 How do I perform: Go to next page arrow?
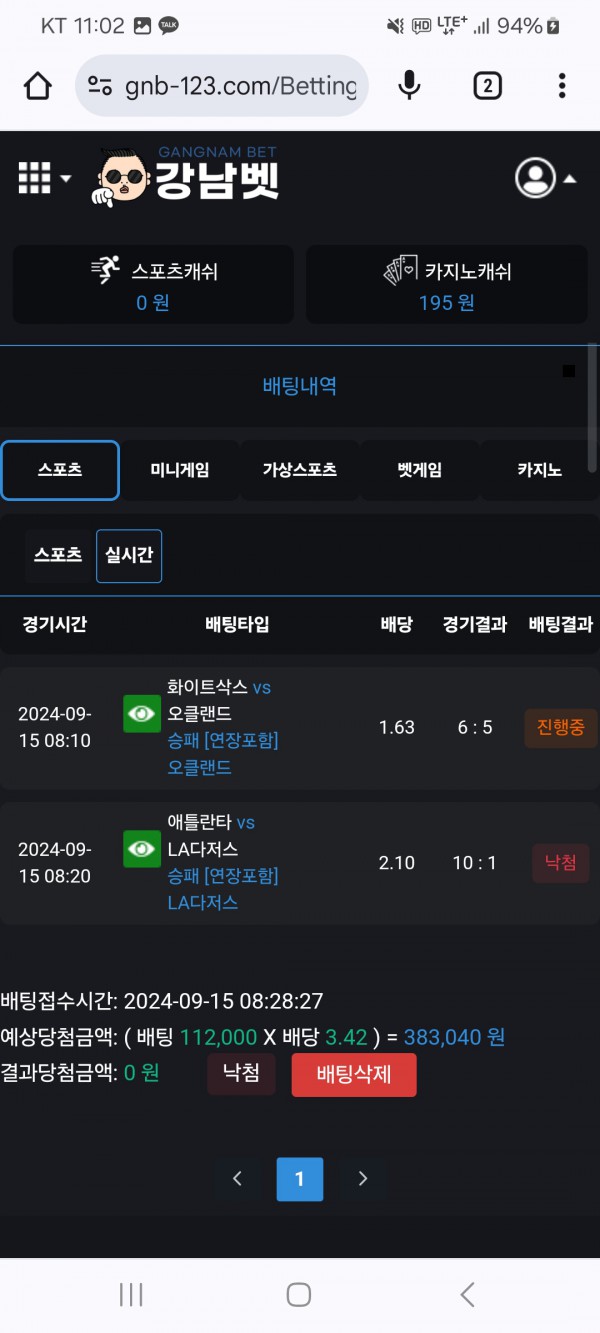(363, 1179)
